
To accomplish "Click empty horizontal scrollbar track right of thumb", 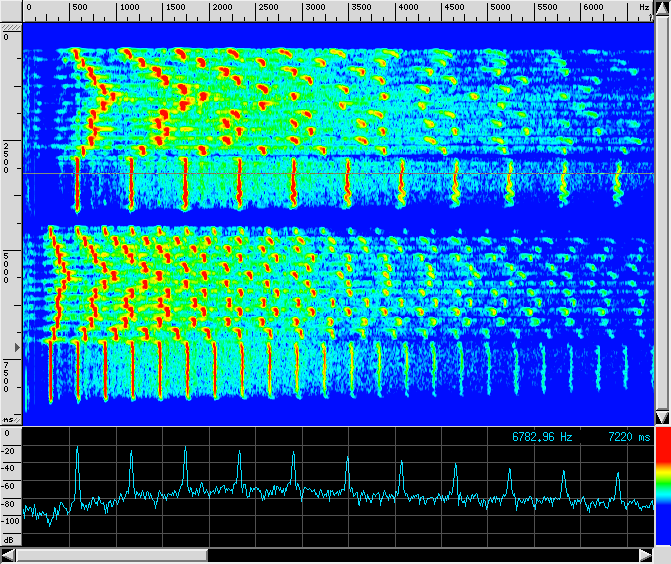I will click(x=420, y=555).
